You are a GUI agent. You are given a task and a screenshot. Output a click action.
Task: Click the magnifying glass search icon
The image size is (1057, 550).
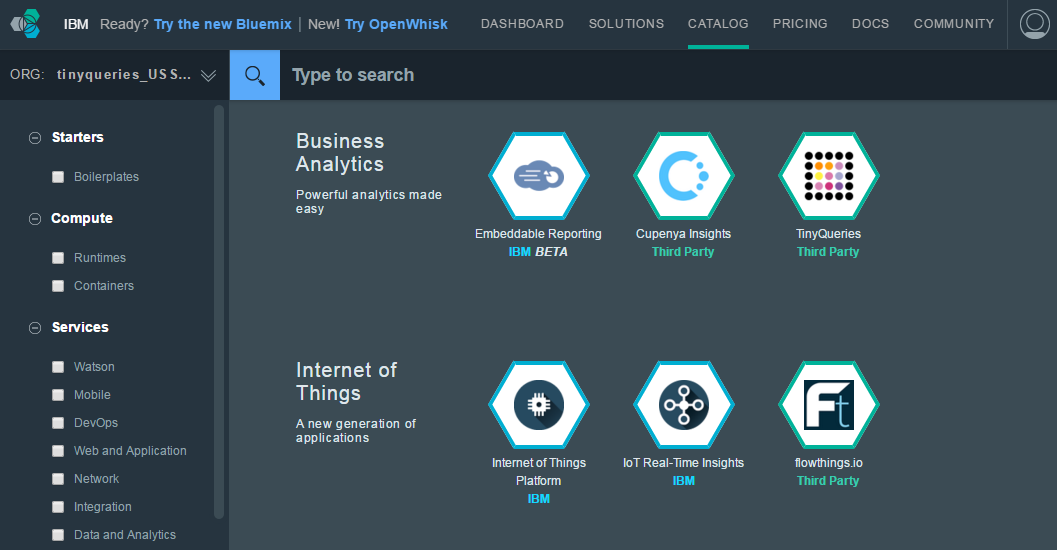(x=255, y=75)
